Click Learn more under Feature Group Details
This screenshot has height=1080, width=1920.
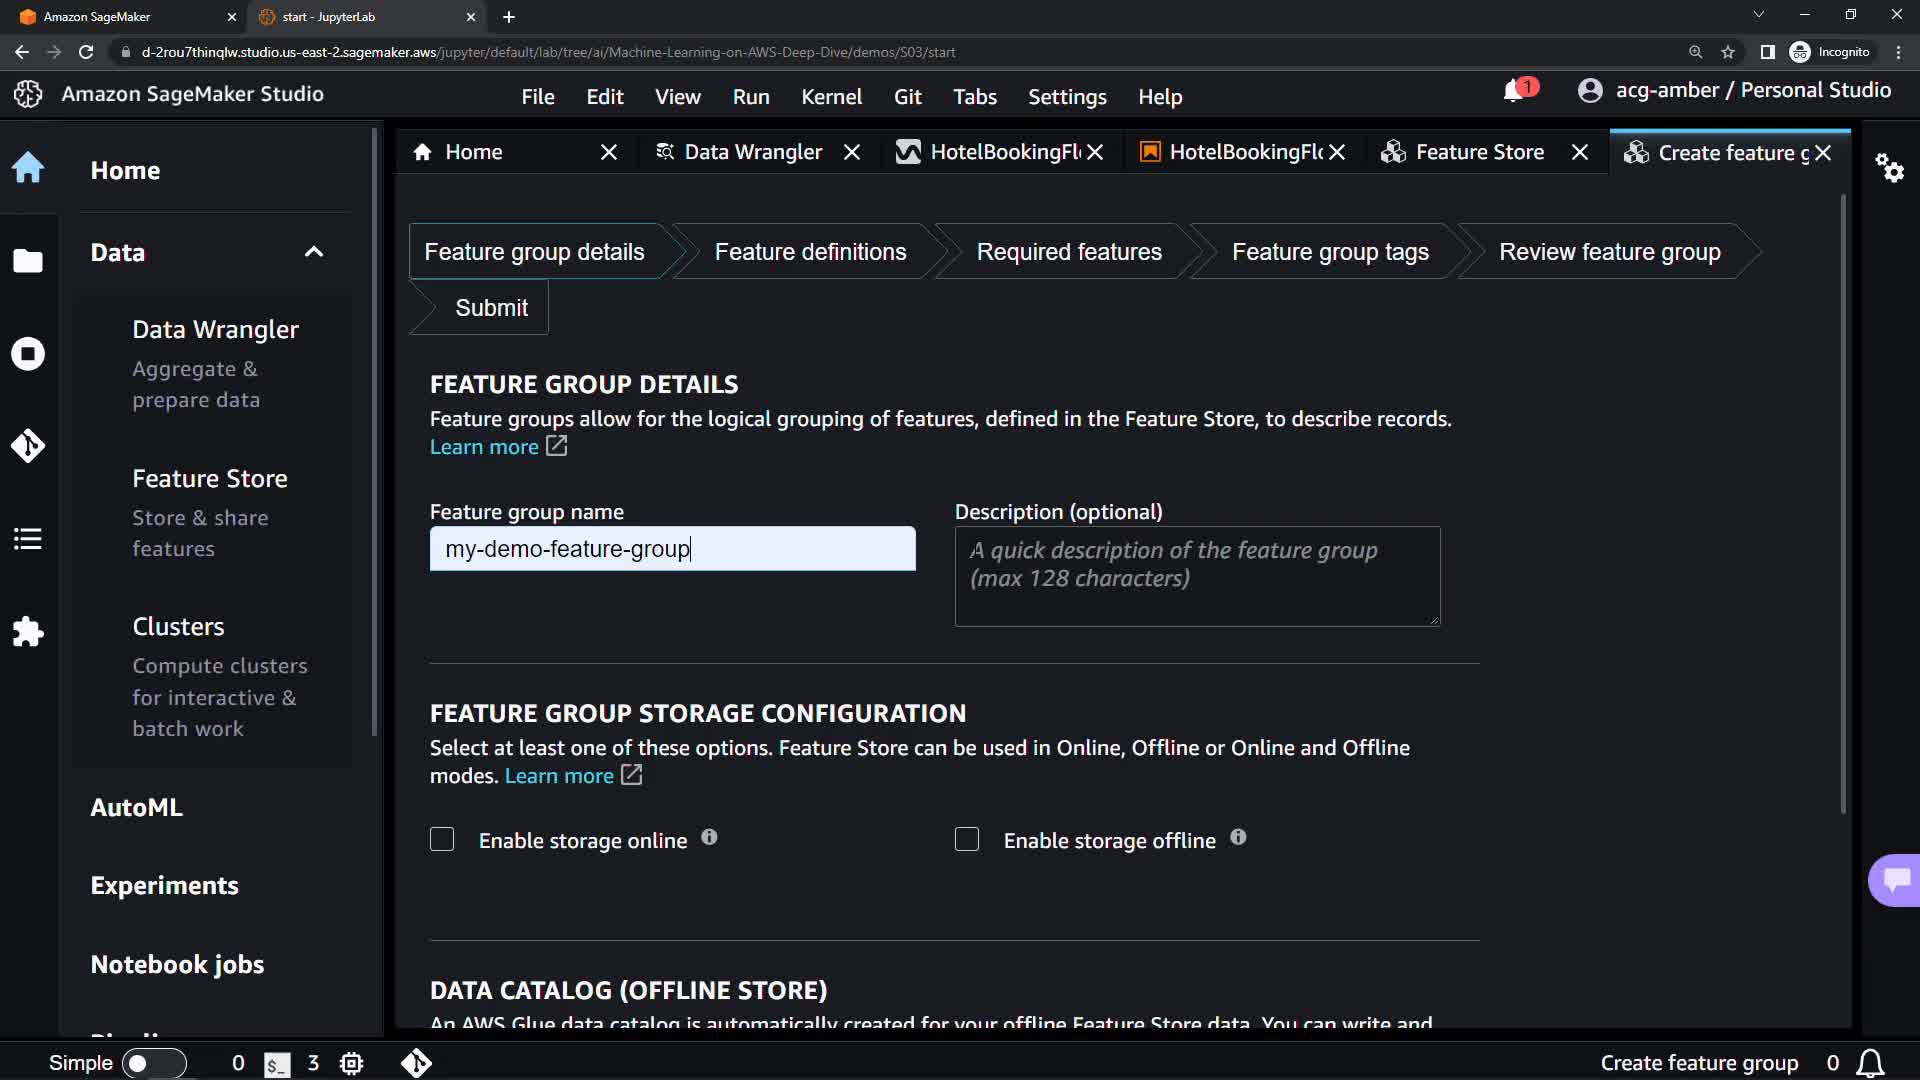pos(485,447)
